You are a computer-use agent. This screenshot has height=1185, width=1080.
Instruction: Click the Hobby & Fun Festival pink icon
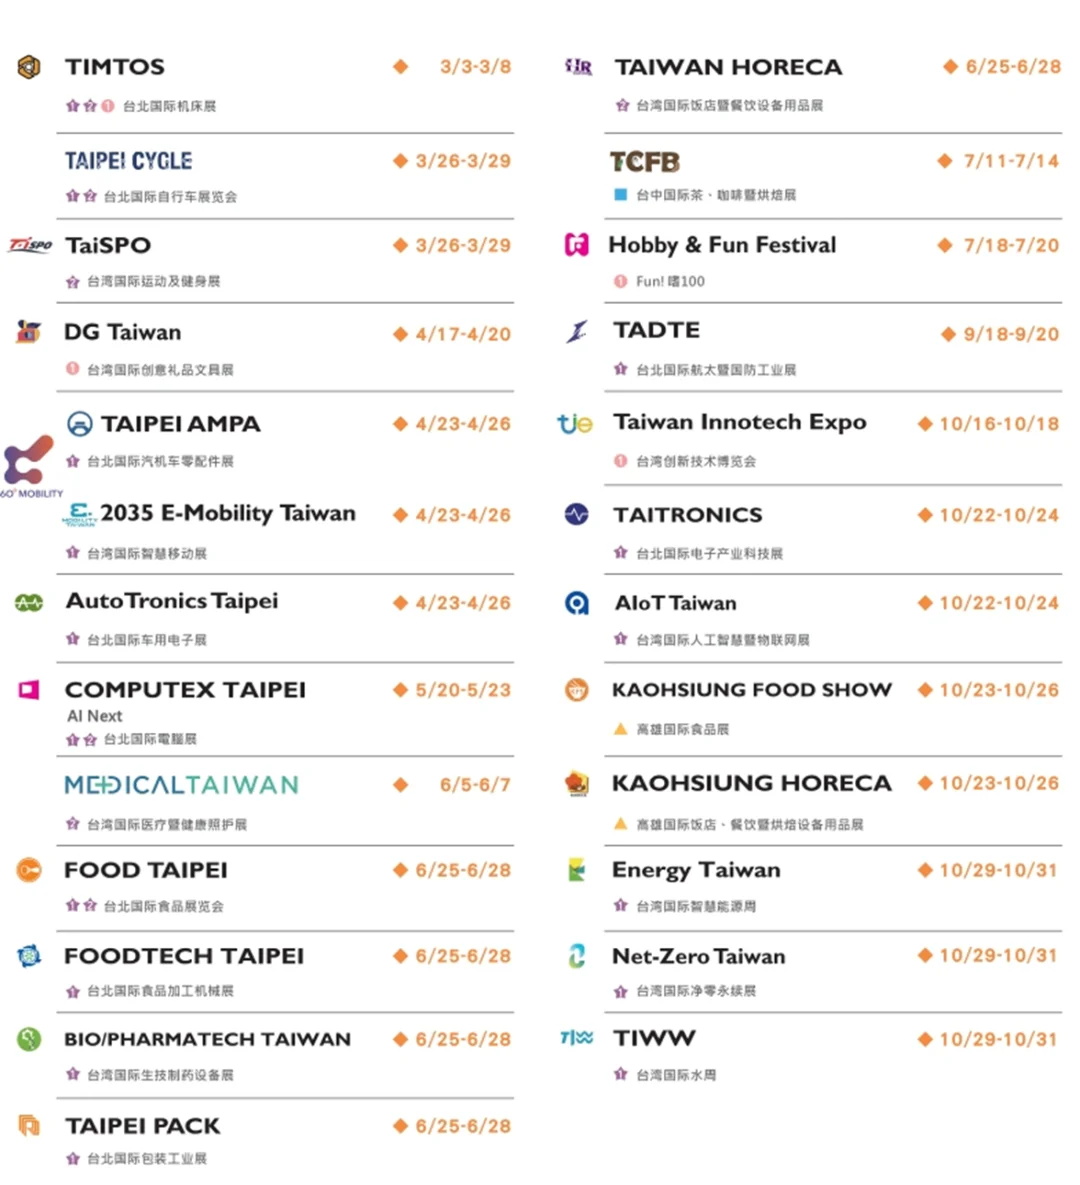tap(577, 245)
